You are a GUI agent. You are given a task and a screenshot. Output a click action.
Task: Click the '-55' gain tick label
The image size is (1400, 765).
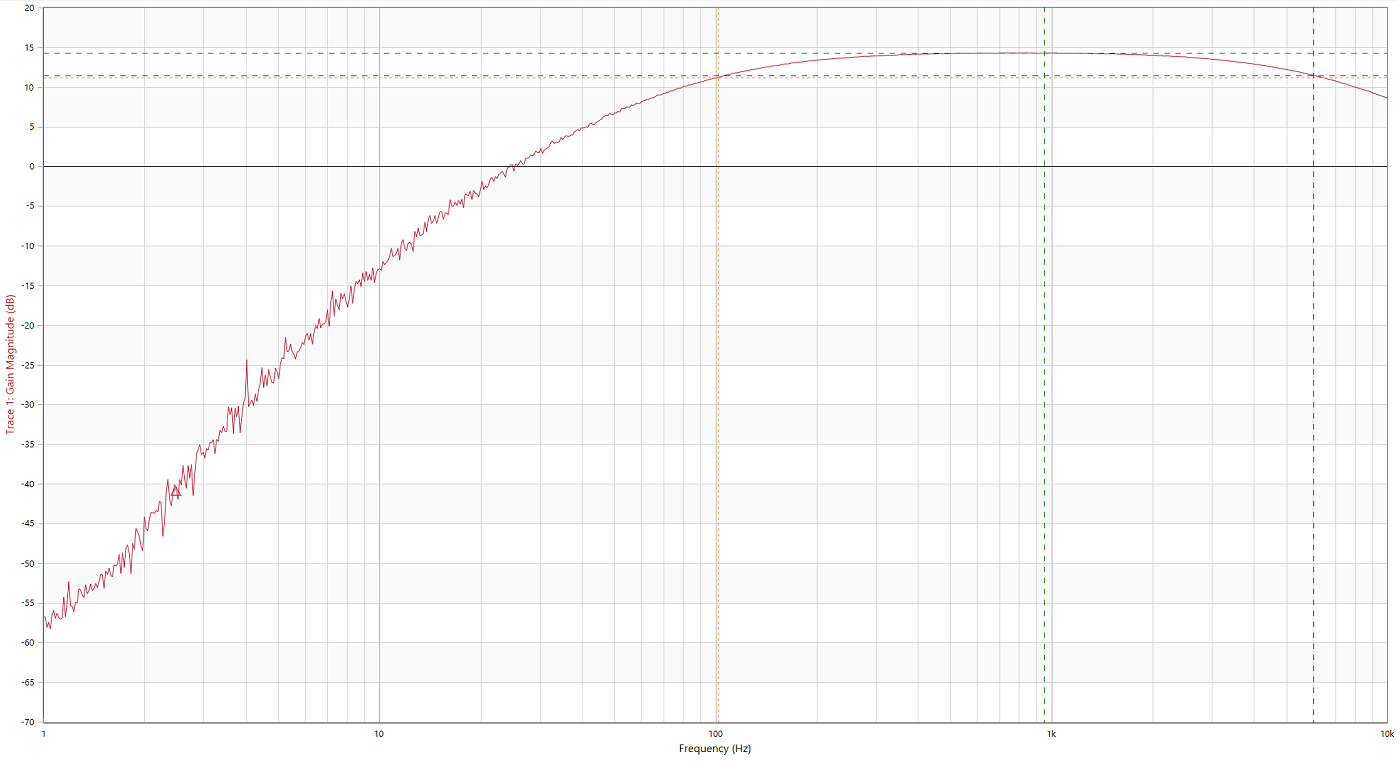27,603
